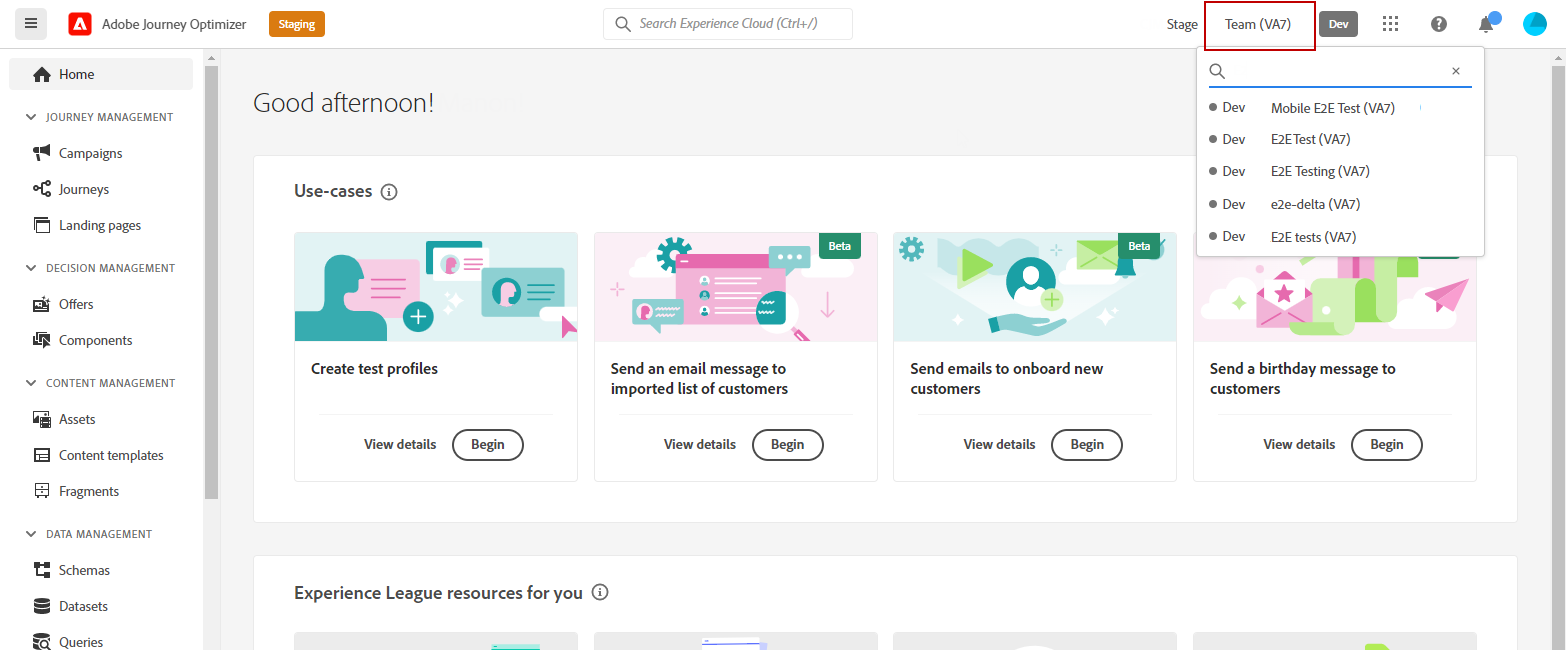View details for Create test profiles
1566x650 pixels.
click(400, 444)
